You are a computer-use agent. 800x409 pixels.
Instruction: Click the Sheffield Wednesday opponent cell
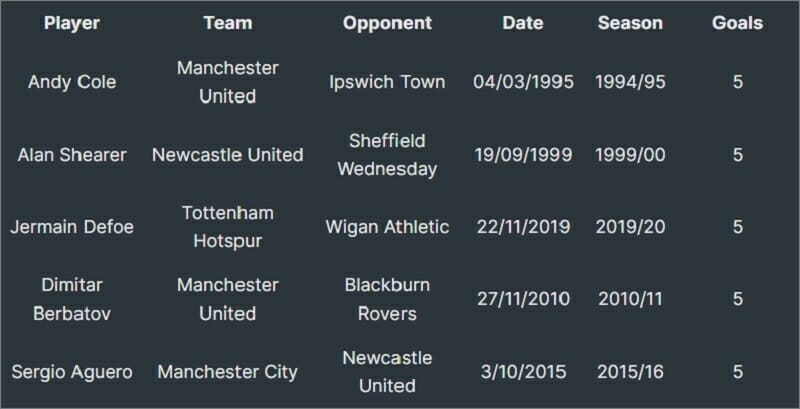click(x=387, y=155)
